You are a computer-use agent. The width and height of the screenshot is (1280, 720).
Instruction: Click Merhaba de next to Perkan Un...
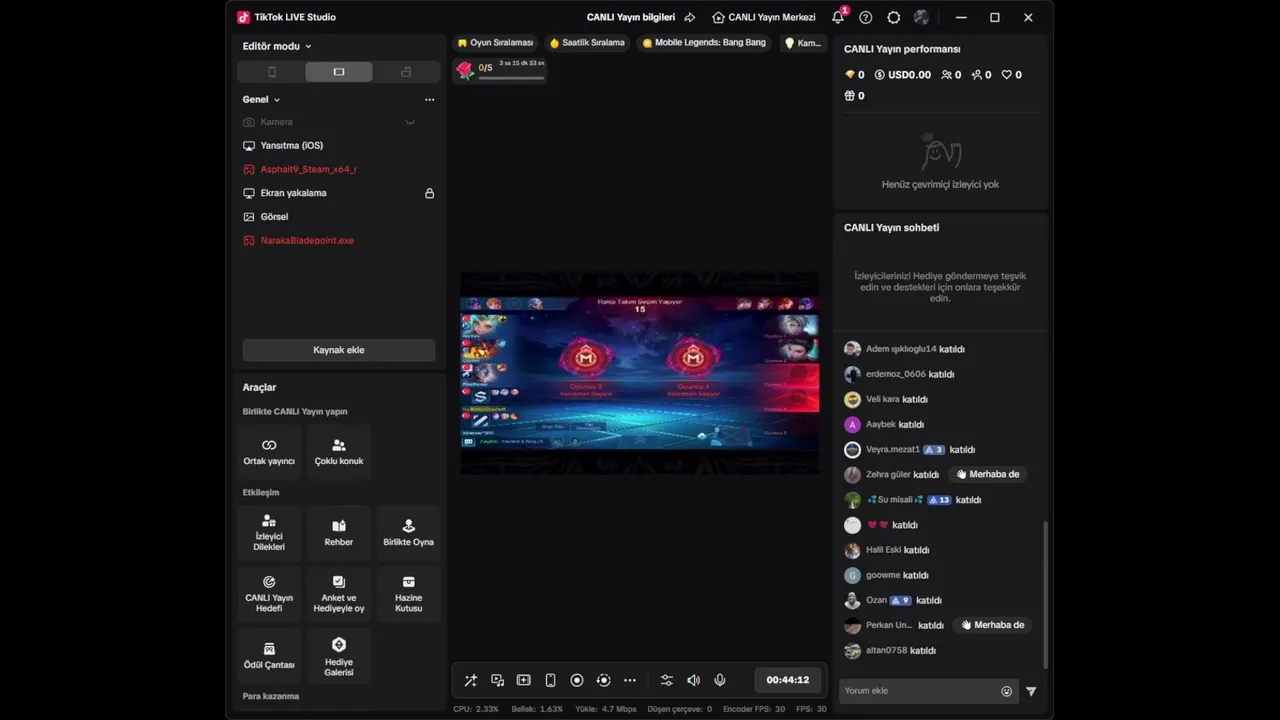[x=993, y=625]
